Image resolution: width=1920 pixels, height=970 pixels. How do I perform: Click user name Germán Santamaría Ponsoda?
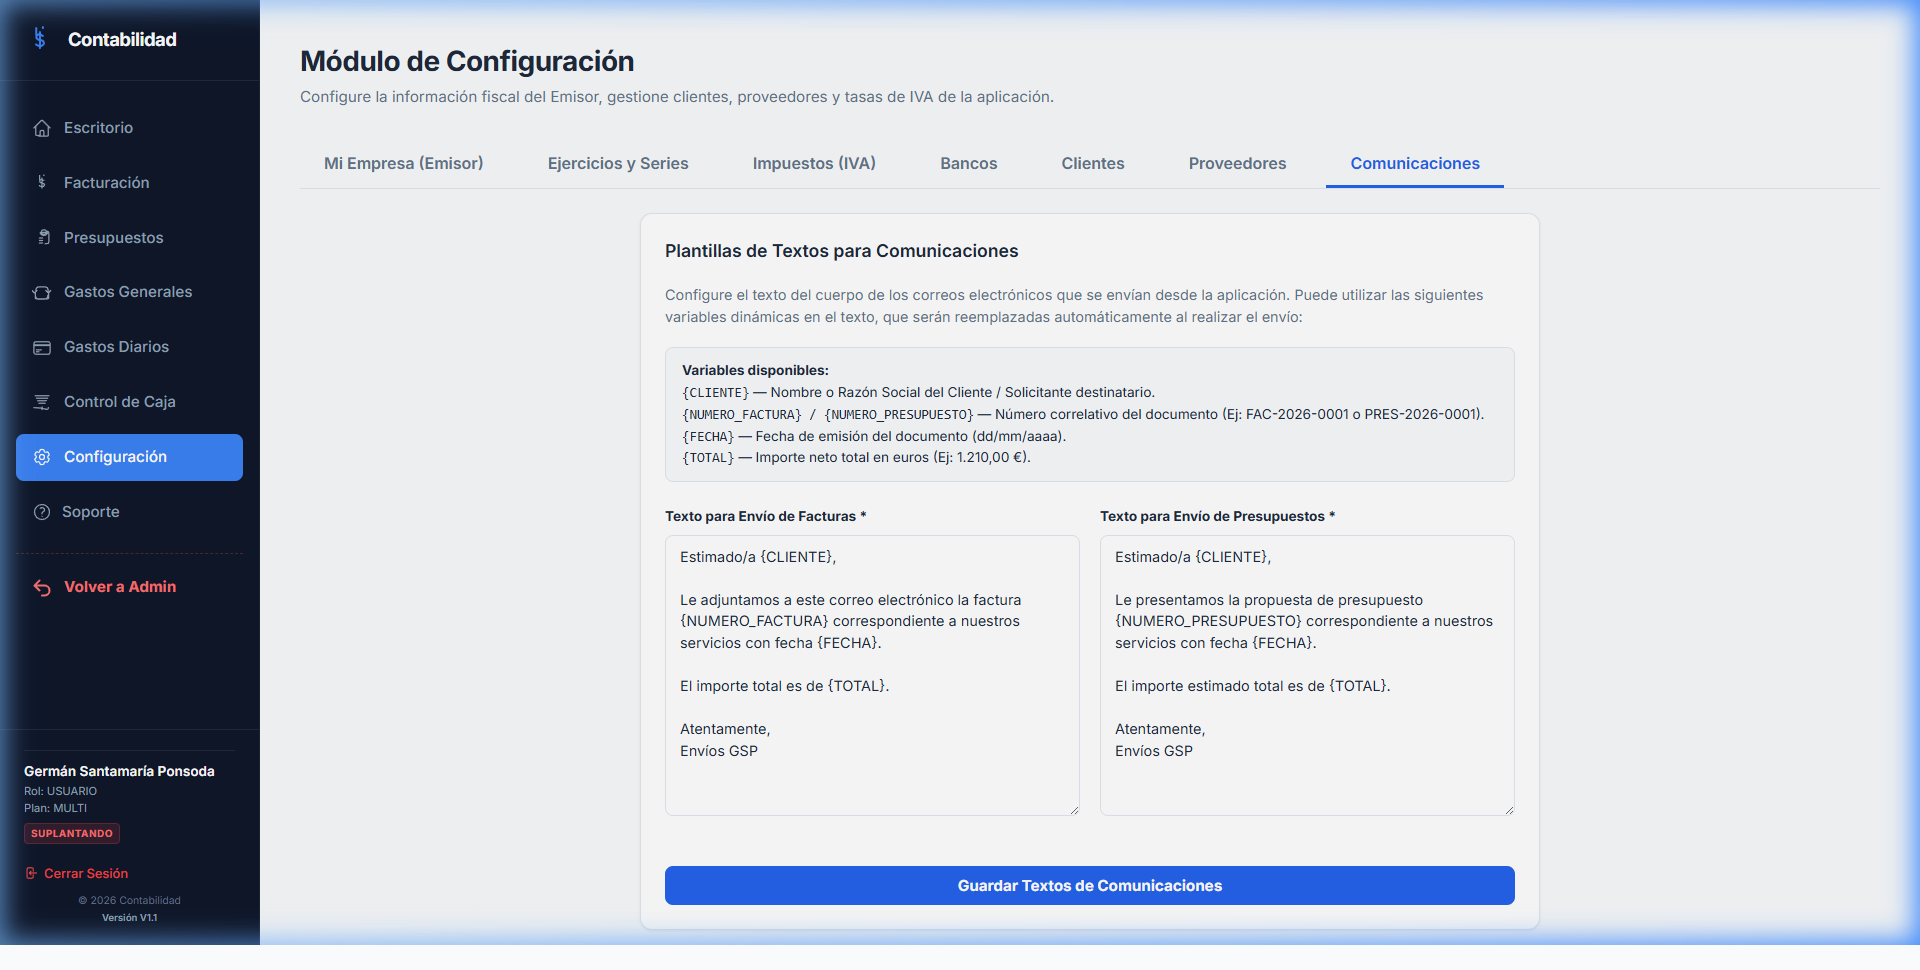(119, 771)
